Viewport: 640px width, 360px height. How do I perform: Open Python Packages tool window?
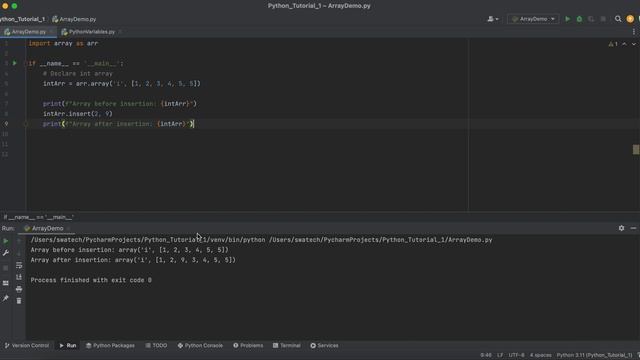tap(110, 345)
